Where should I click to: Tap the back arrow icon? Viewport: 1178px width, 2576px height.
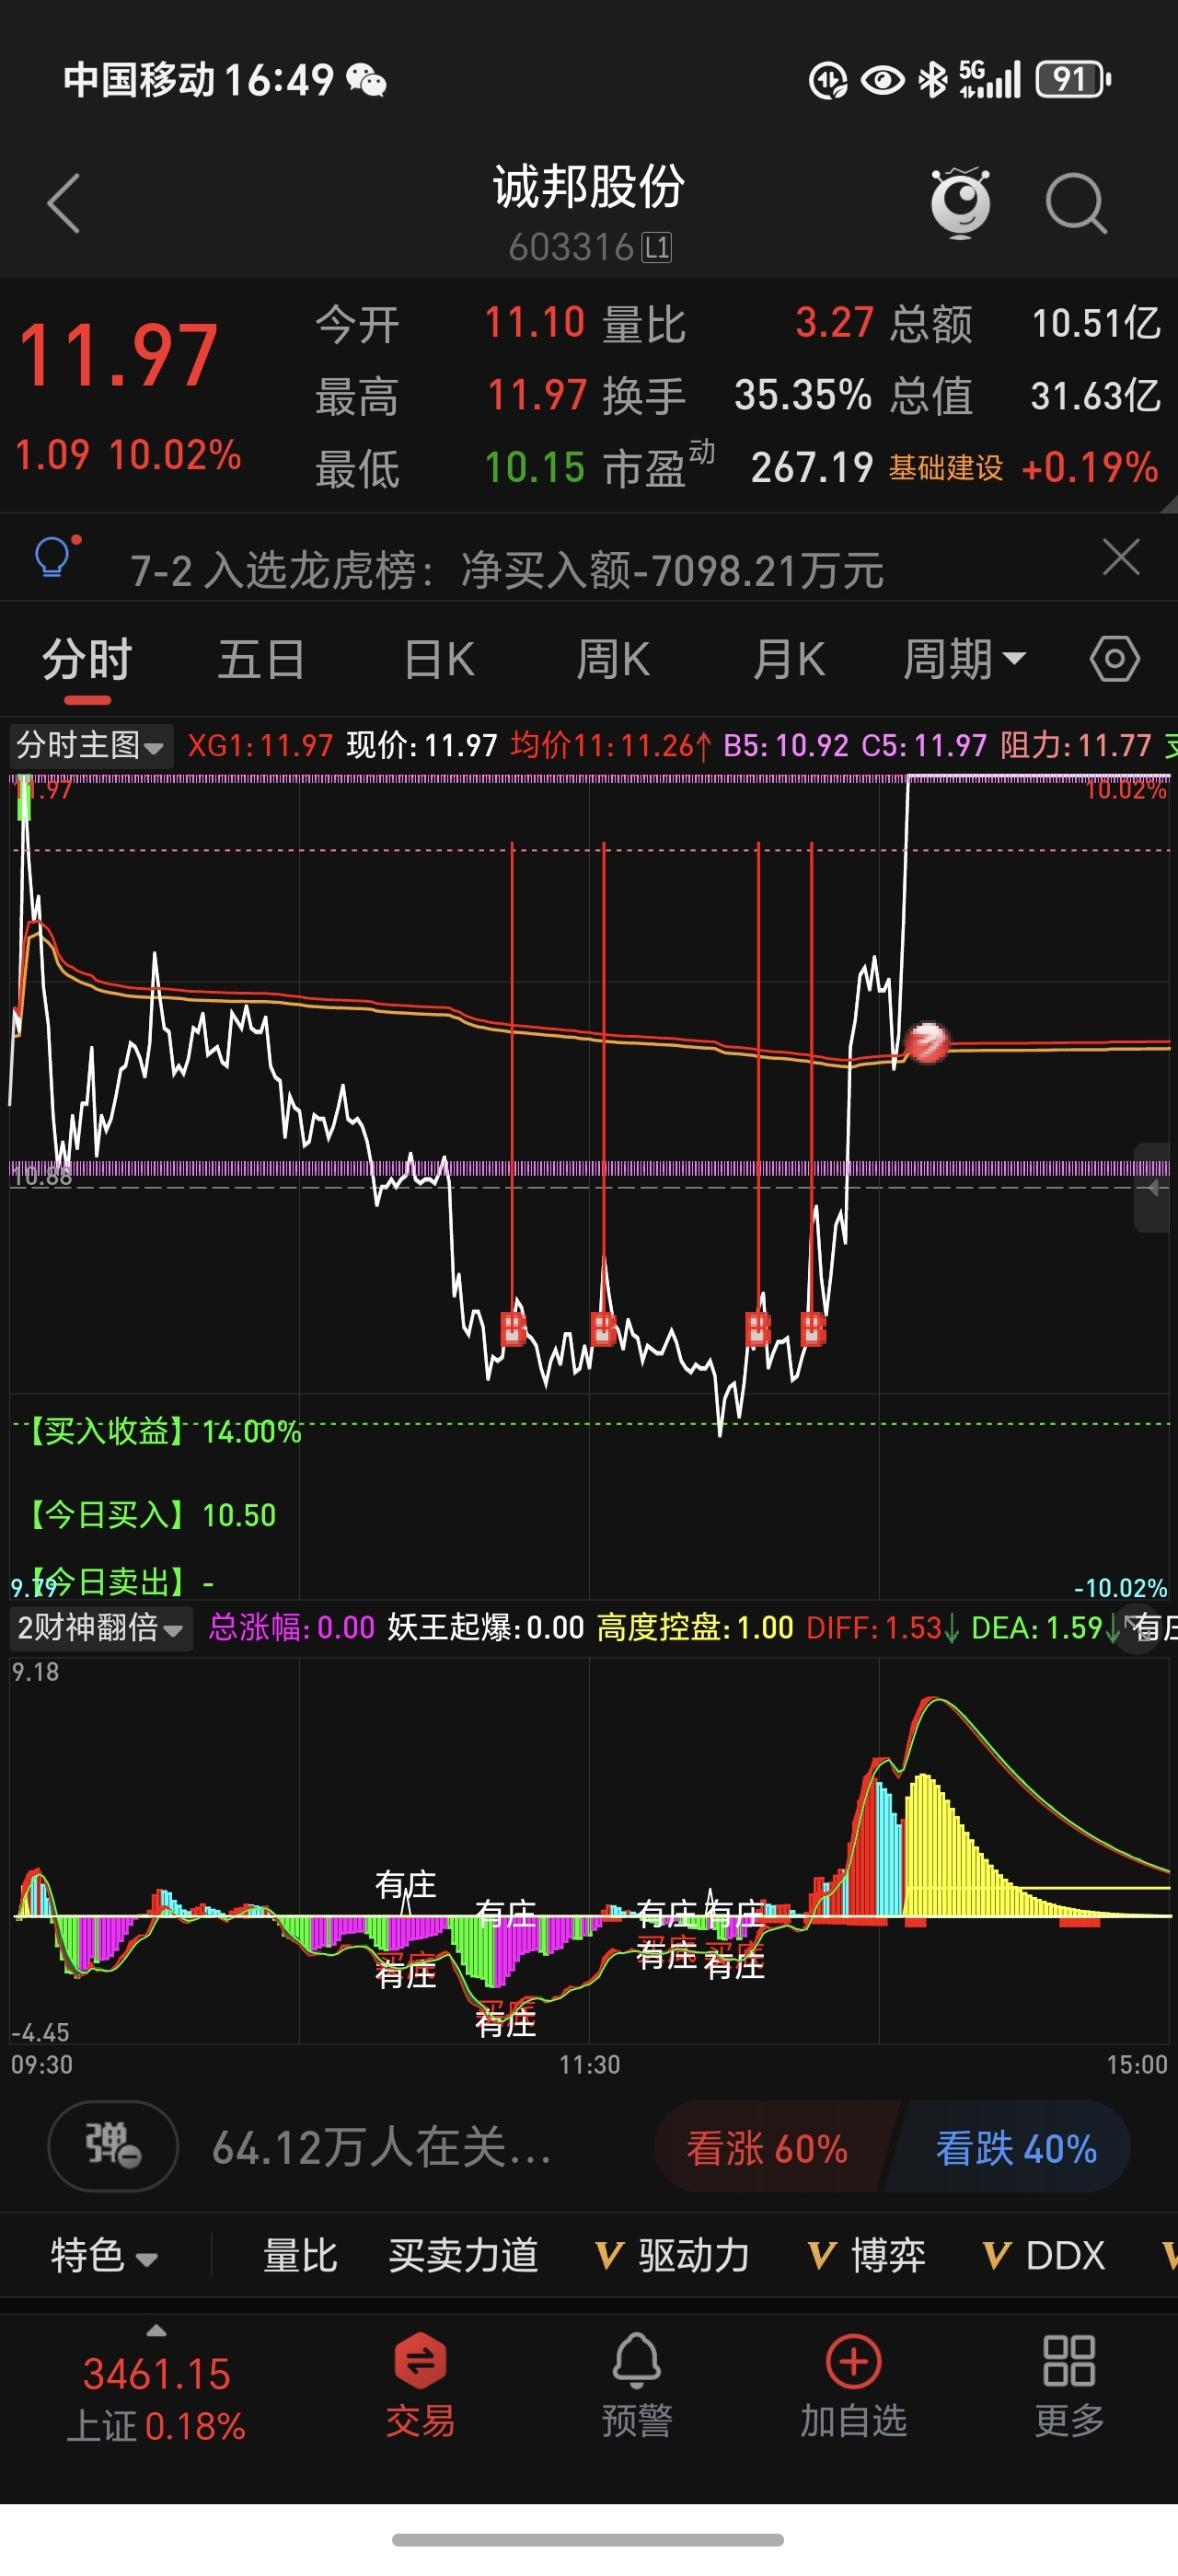(x=63, y=204)
